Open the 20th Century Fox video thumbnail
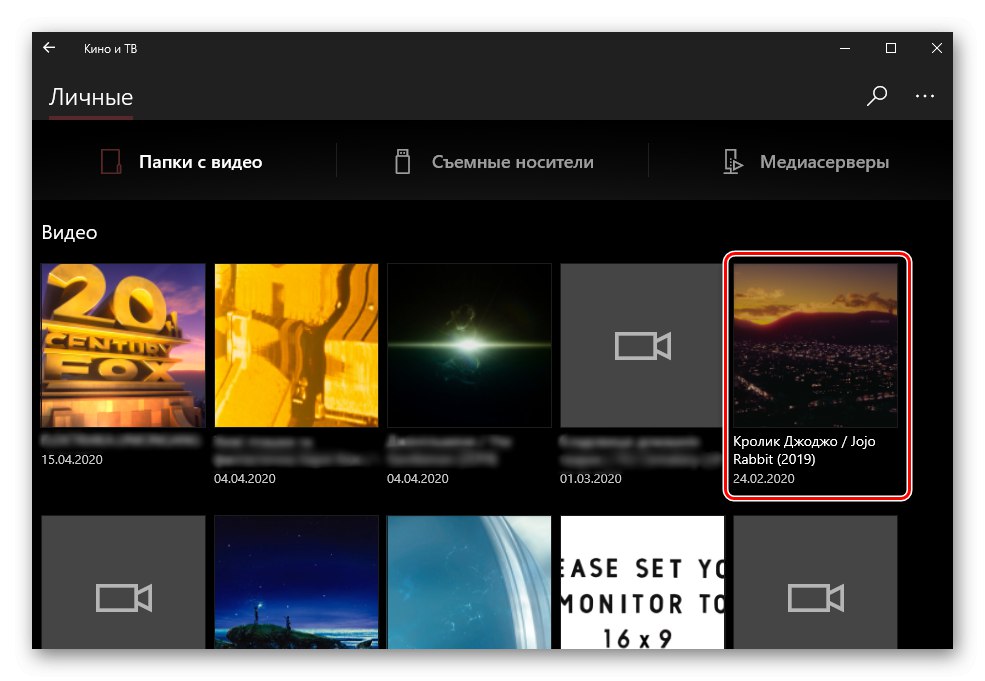Viewport: 985px width, 681px height. click(123, 346)
